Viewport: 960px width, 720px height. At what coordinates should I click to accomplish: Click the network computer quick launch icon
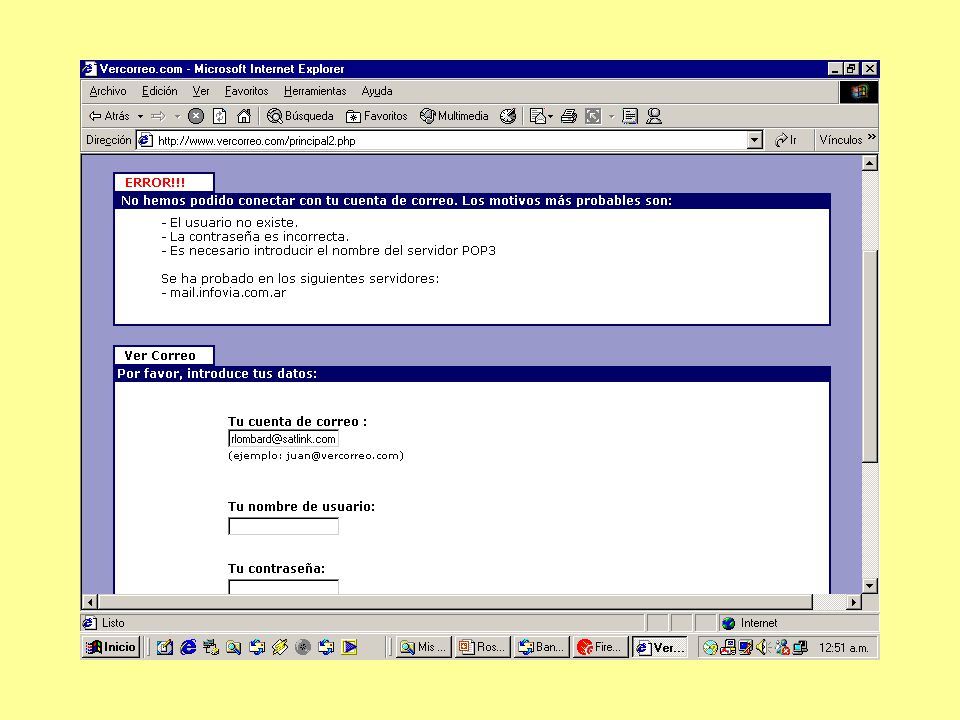[x=211, y=647]
